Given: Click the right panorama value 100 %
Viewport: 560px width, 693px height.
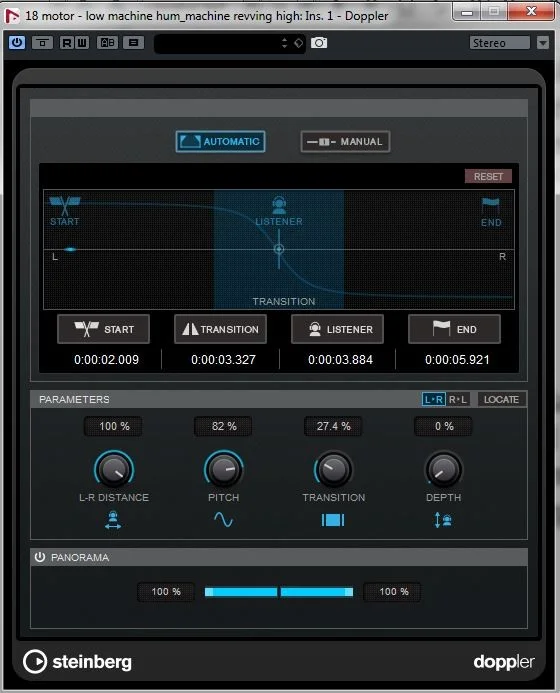Looking at the screenshot, I should pos(393,592).
